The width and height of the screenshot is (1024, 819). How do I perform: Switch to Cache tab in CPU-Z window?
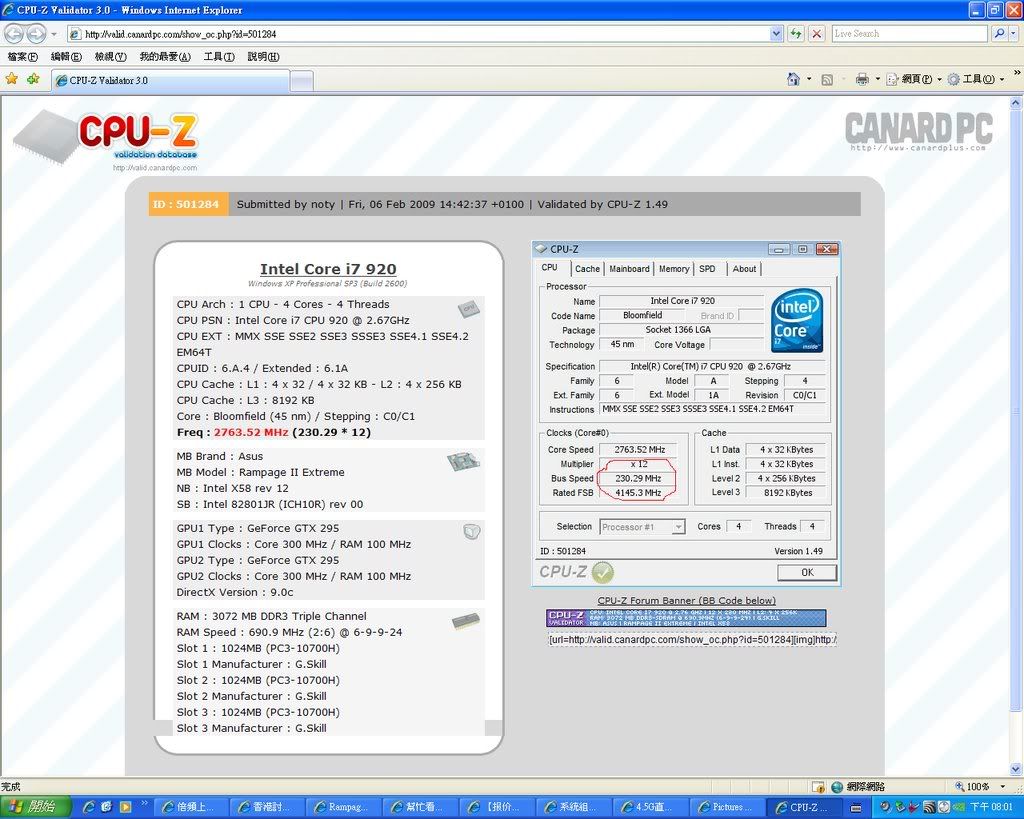587,268
